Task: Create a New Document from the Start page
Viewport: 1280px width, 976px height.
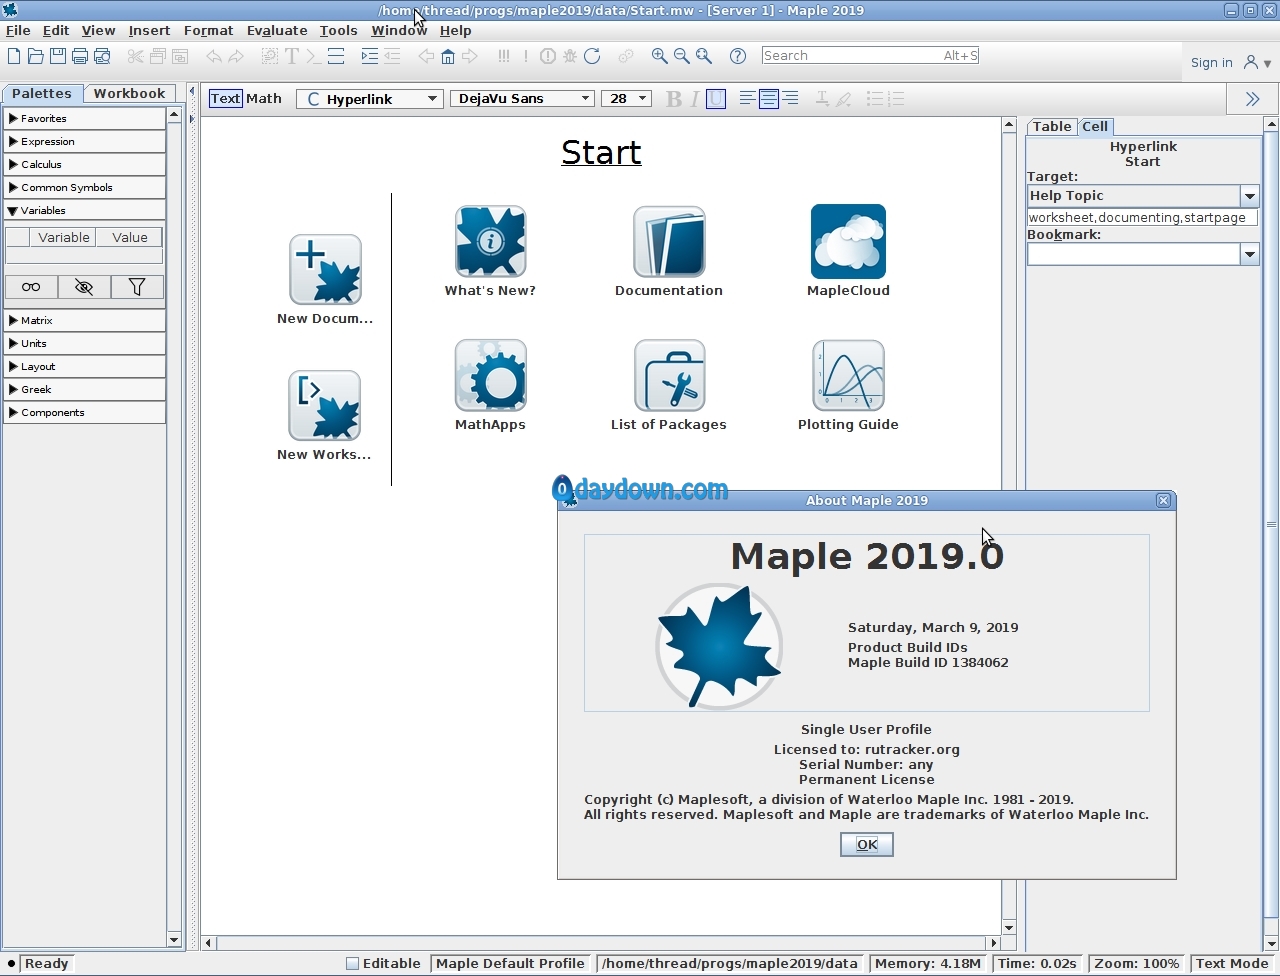Action: (325, 269)
